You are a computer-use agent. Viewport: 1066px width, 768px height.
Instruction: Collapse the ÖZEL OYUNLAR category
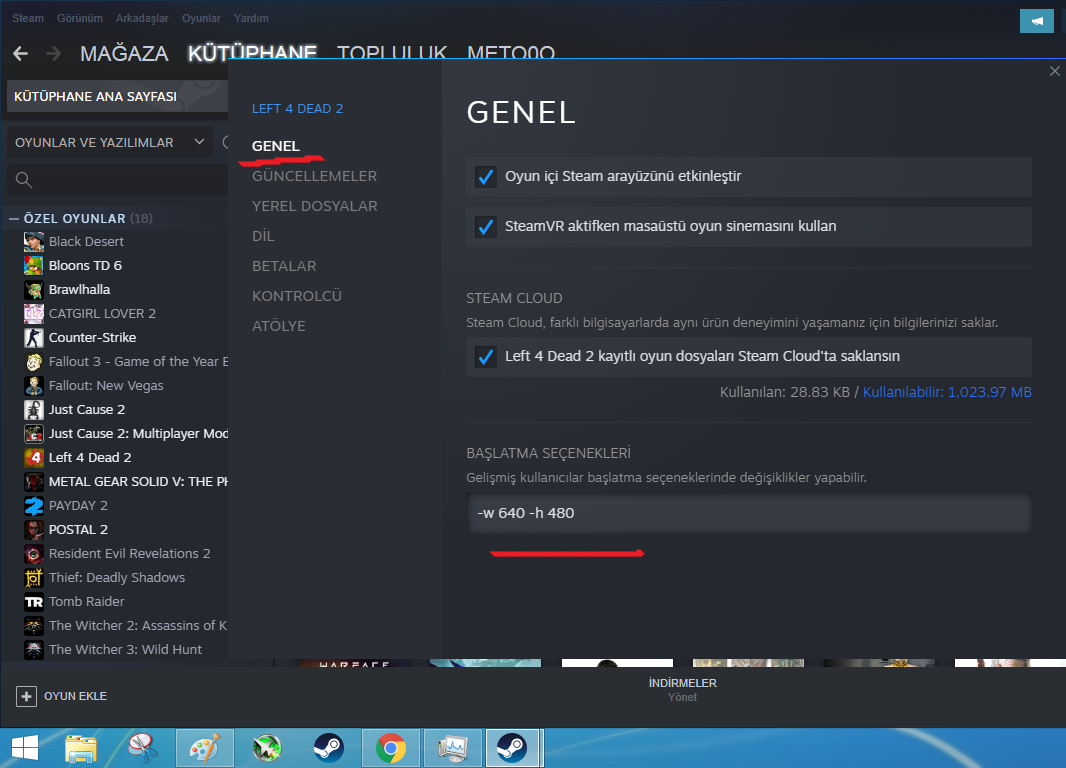click(x=14, y=219)
